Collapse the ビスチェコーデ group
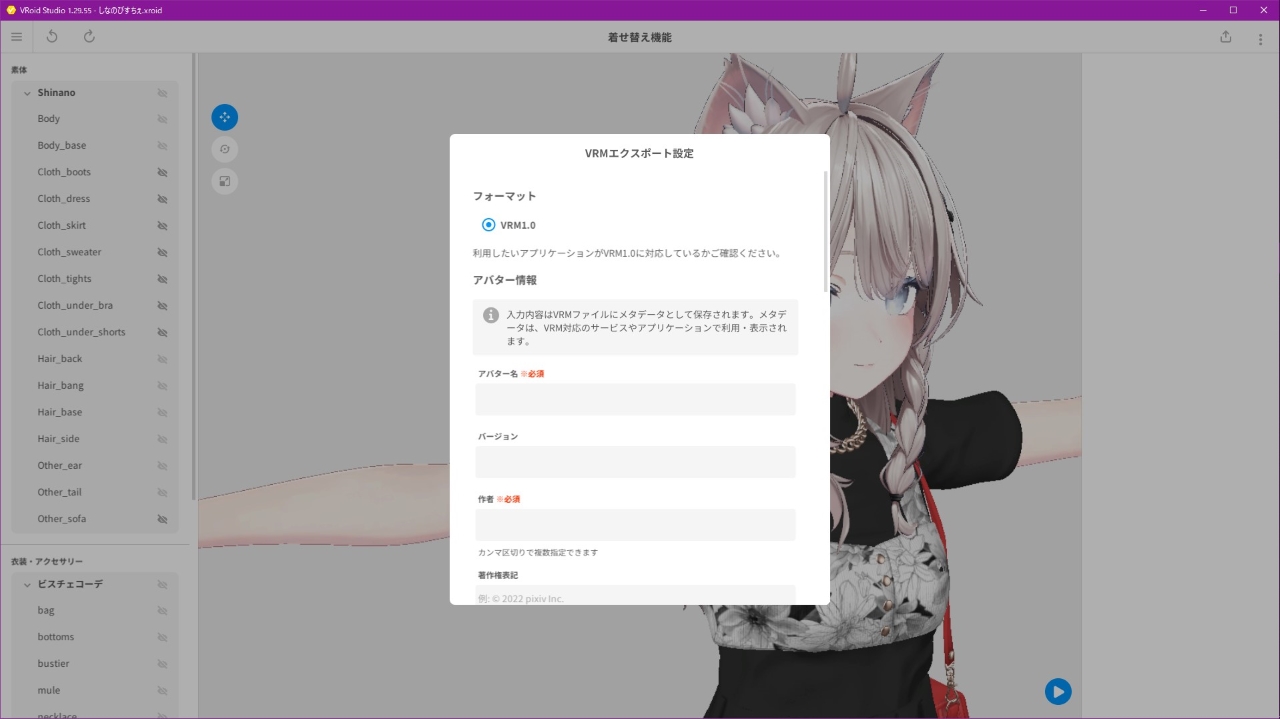The image size is (1280, 719). (x=27, y=584)
